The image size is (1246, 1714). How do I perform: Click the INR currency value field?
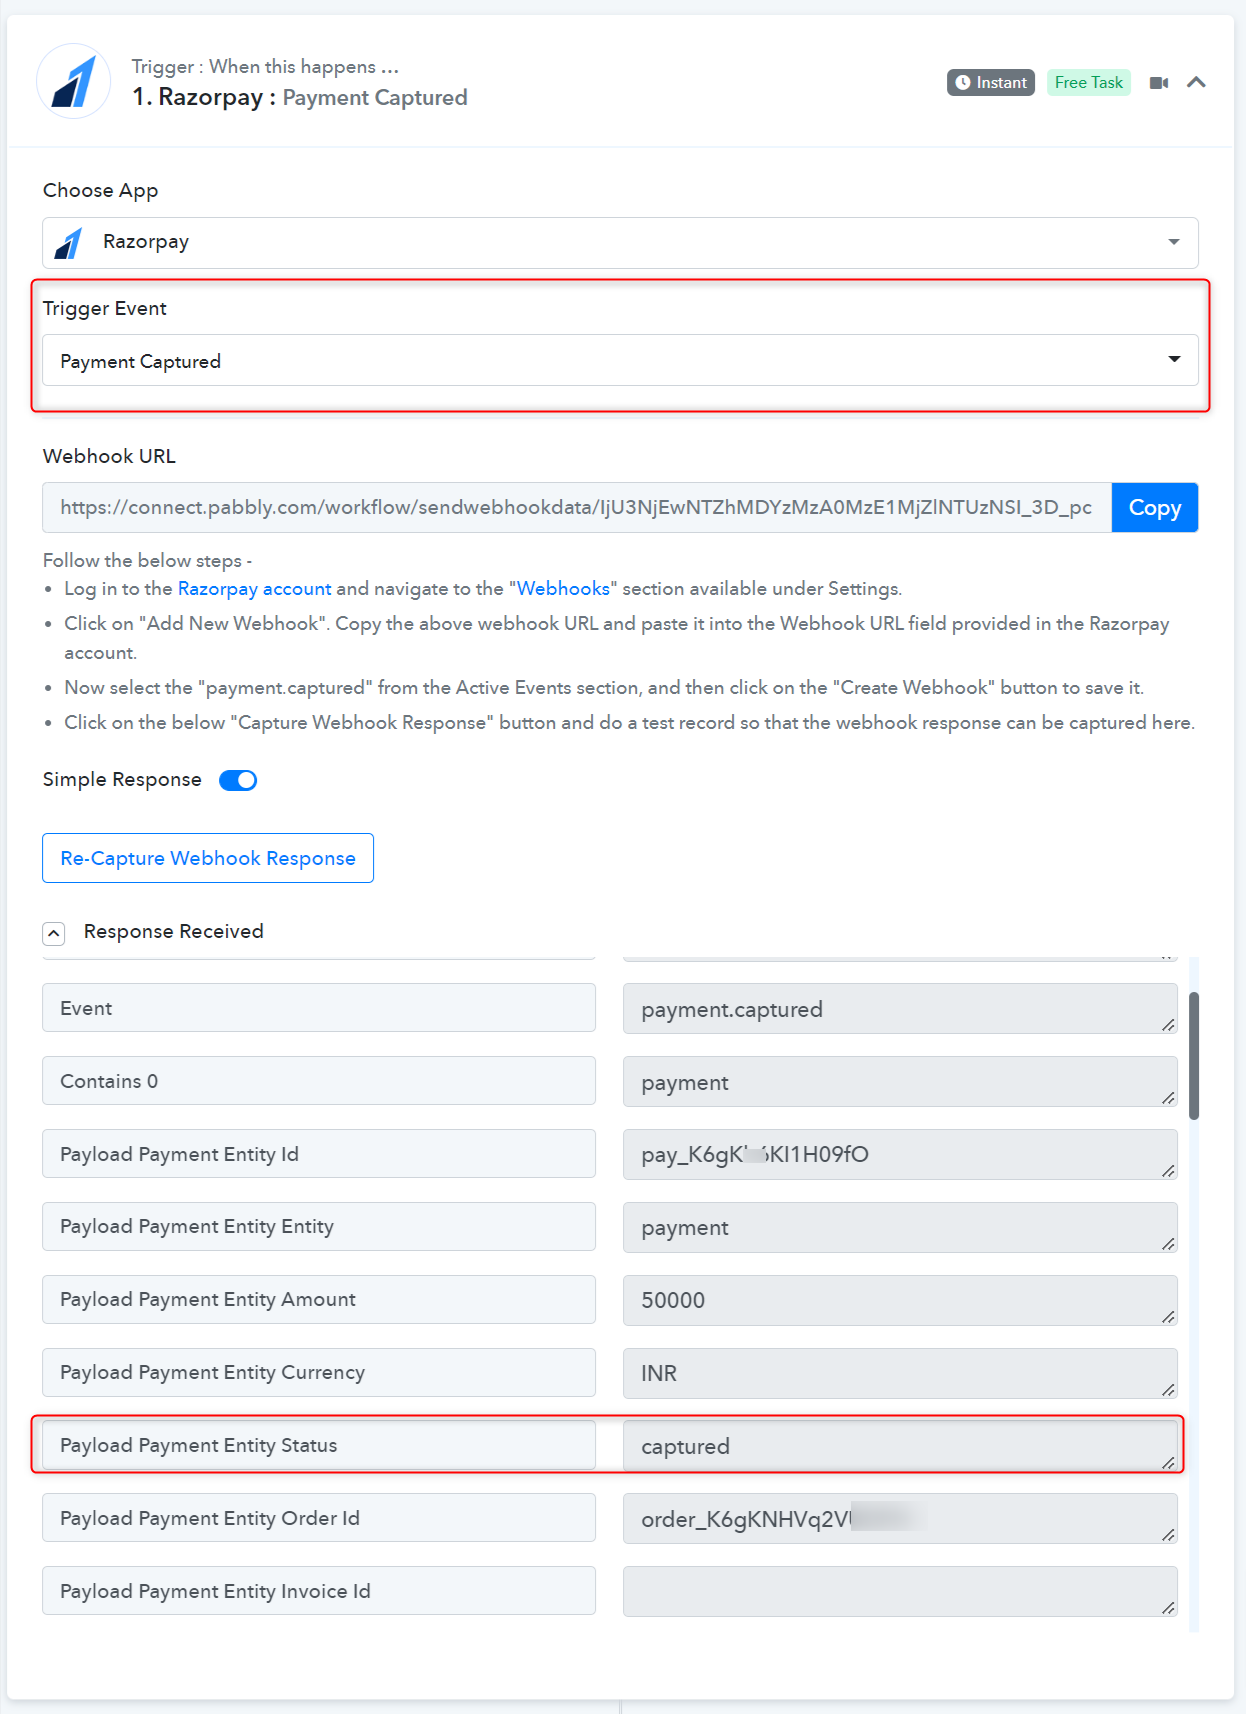coord(900,1373)
